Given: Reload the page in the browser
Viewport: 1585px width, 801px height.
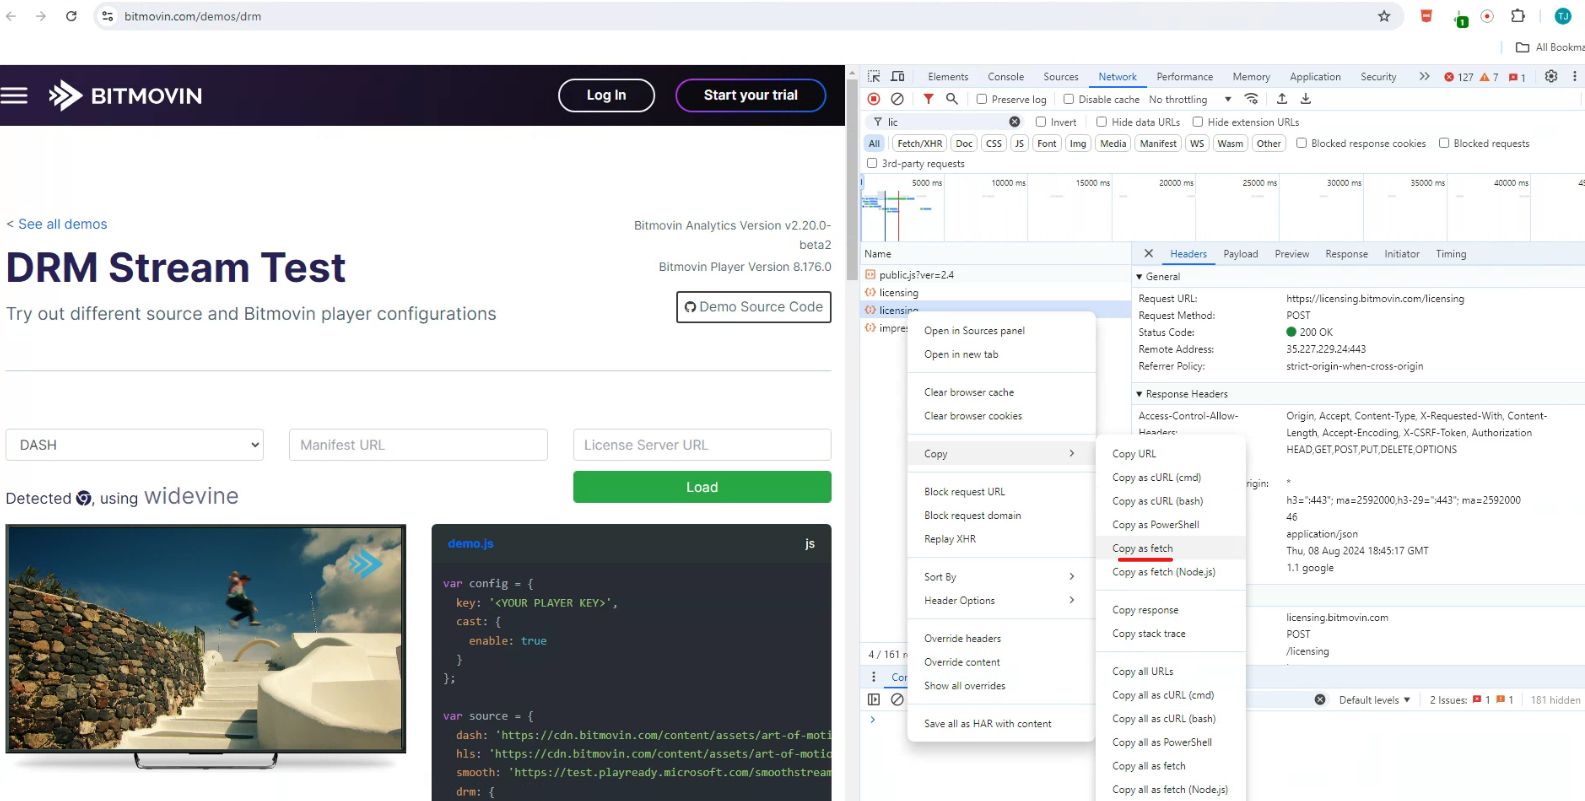Looking at the screenshot, I should pos(71,16).
